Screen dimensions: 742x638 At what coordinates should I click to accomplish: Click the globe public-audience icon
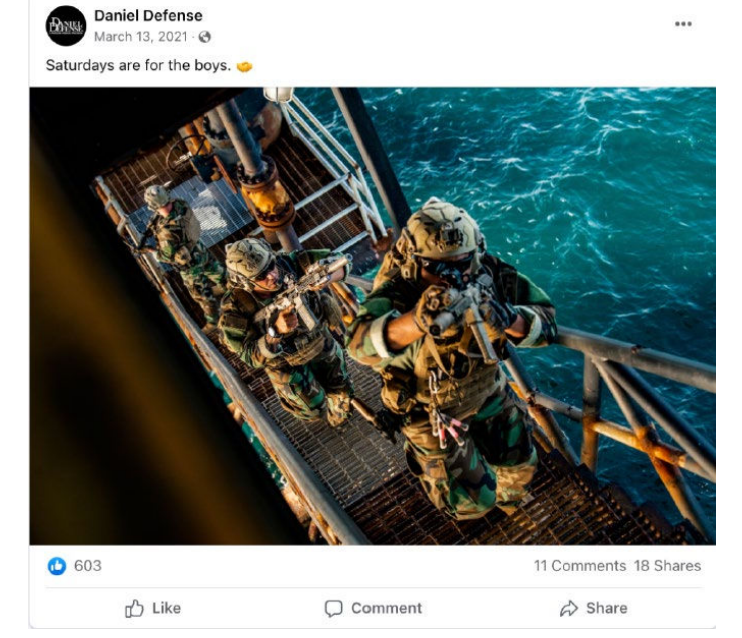[204, 37]
